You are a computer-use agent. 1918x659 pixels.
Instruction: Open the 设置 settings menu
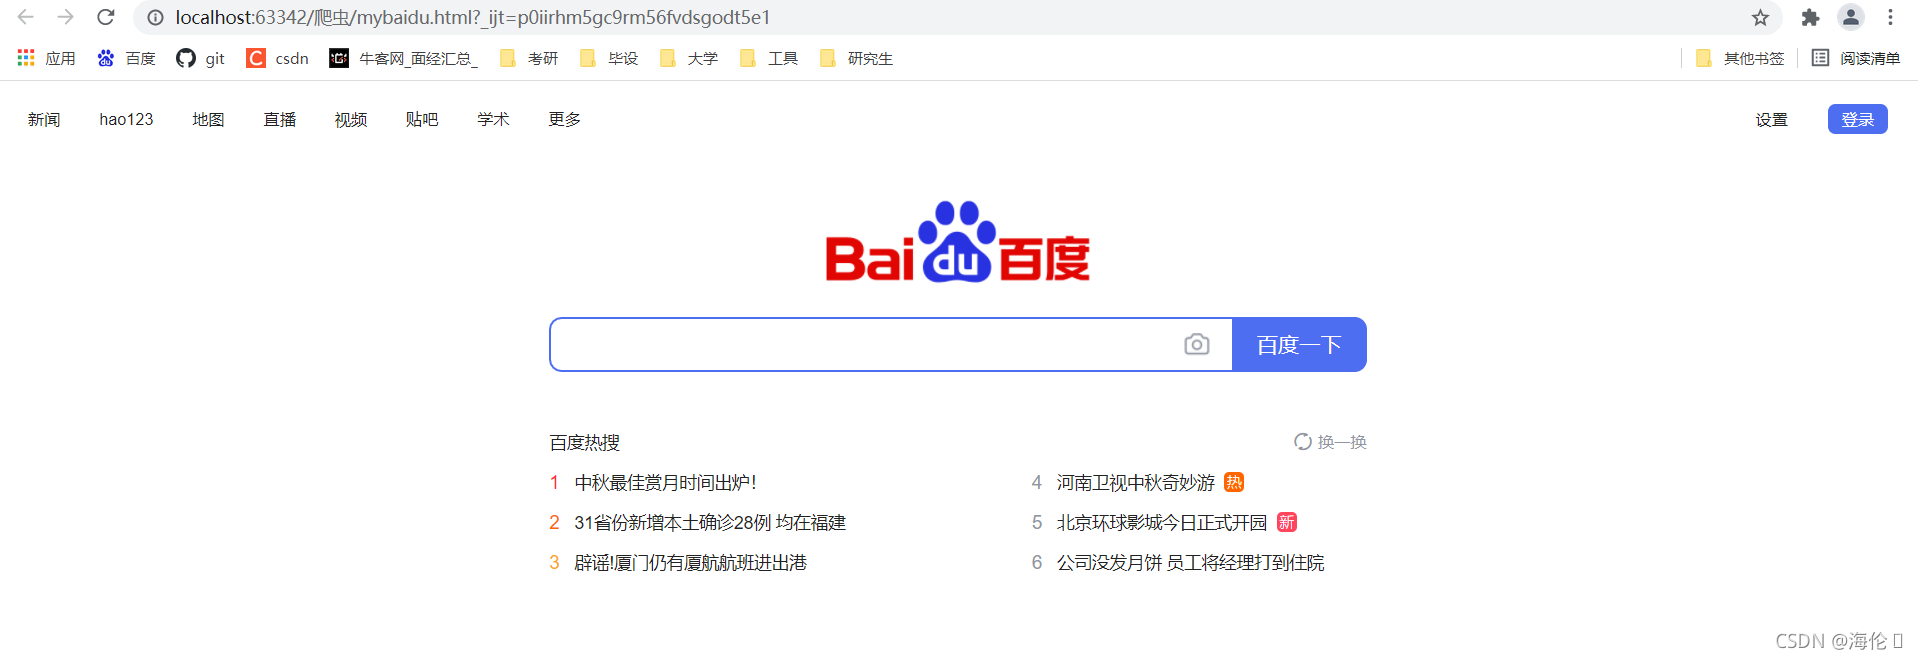1771,119
